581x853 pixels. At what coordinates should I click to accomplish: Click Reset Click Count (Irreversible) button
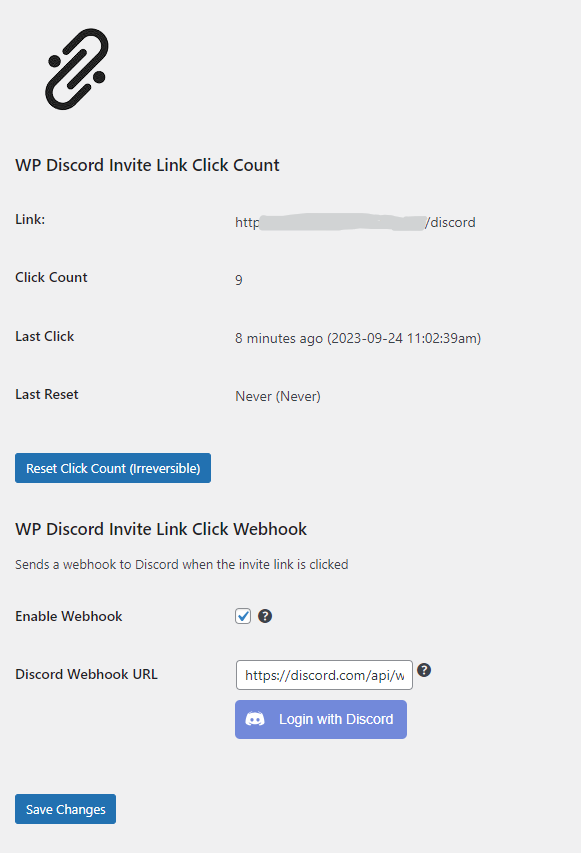pyautogui.click(x=113, y=468)
